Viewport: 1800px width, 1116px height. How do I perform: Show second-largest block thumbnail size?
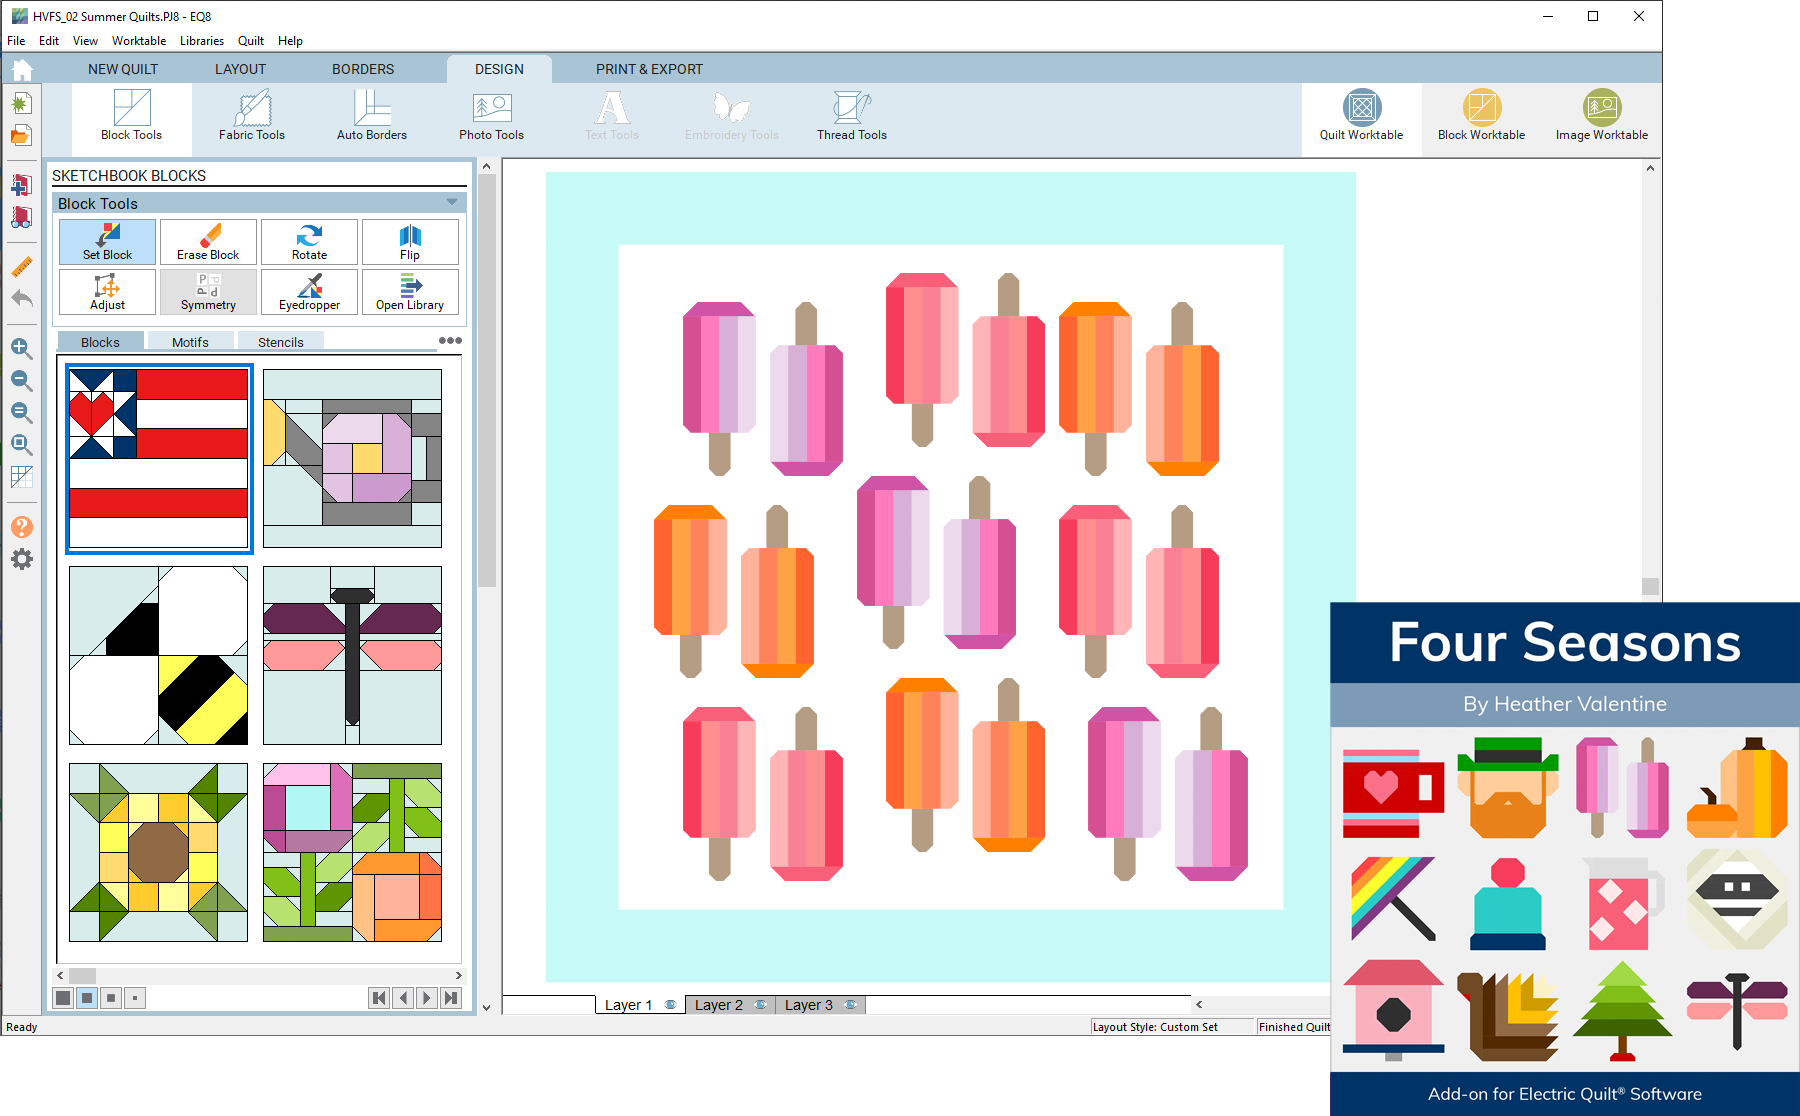pos(87,997)
